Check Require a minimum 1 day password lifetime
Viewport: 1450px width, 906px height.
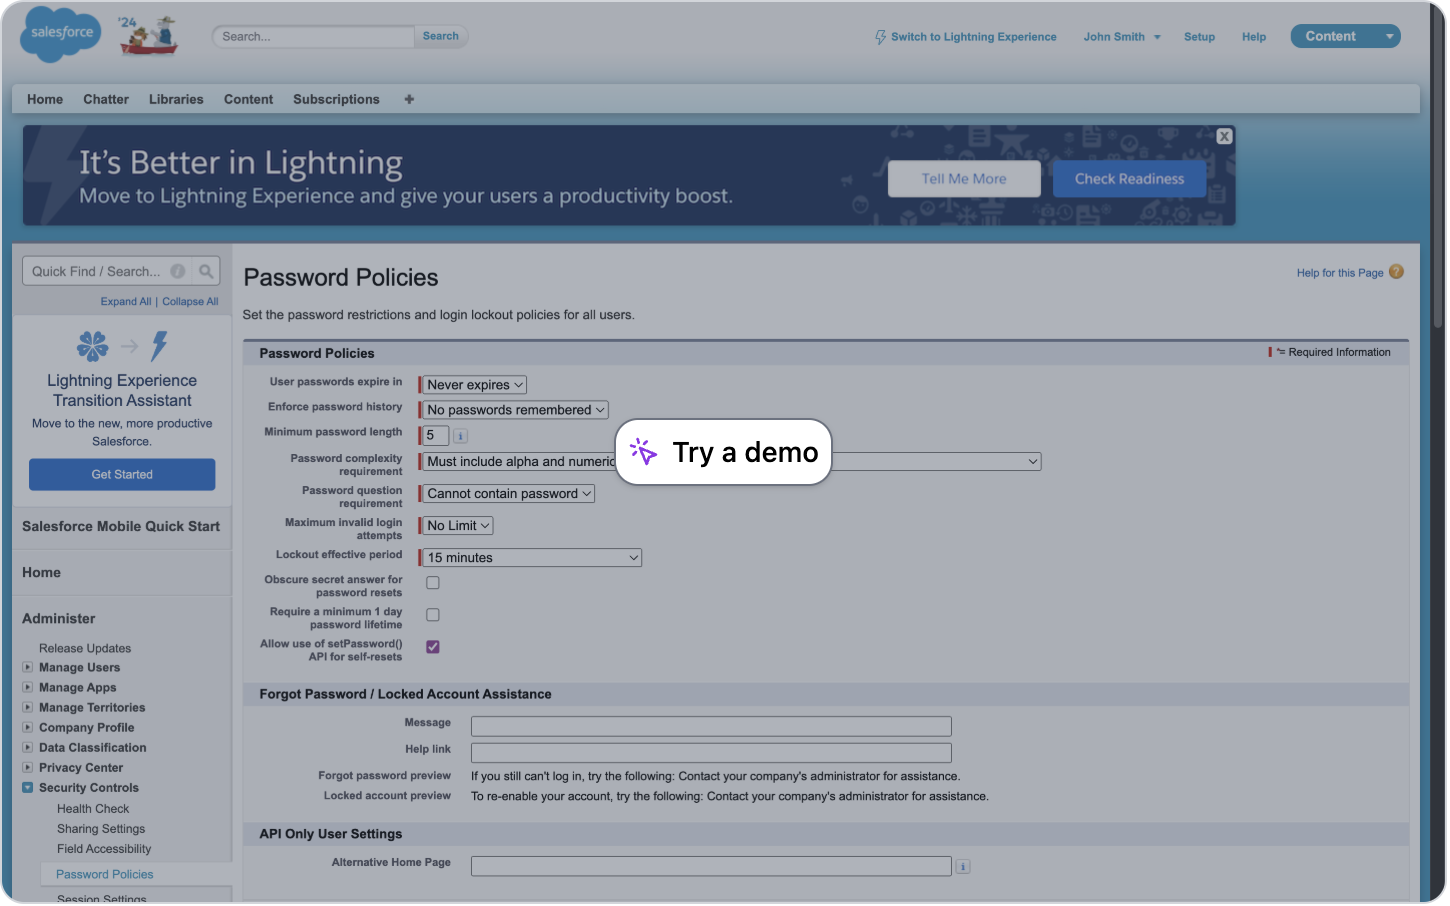[x=432, y=614]
